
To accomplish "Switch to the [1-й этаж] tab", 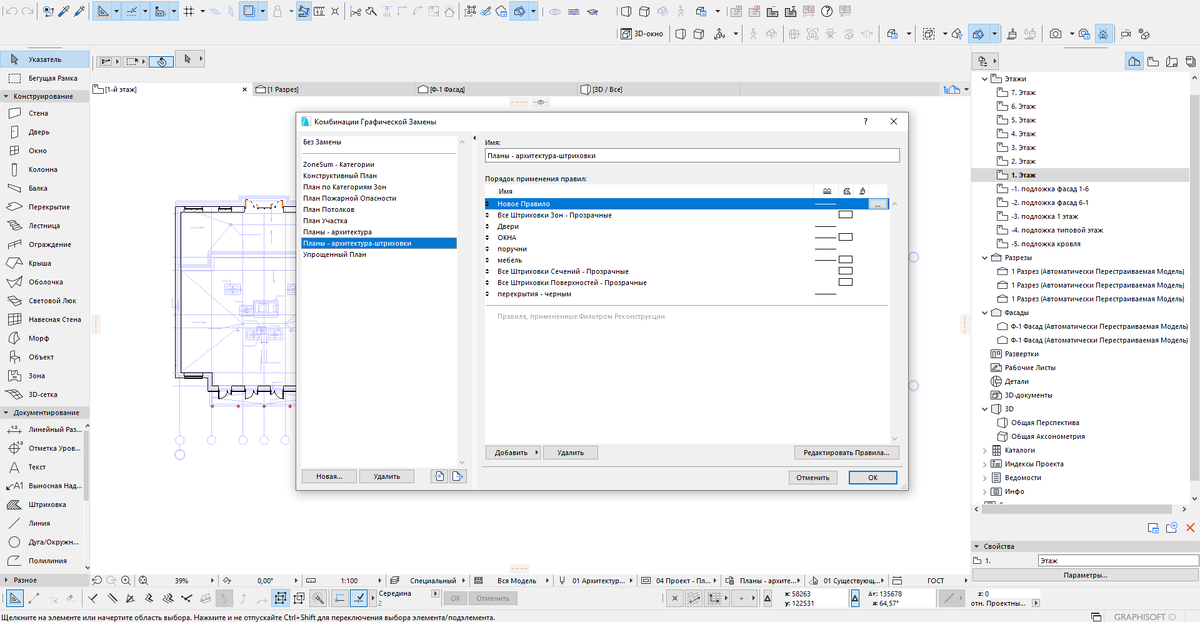I will click(170, 90).
